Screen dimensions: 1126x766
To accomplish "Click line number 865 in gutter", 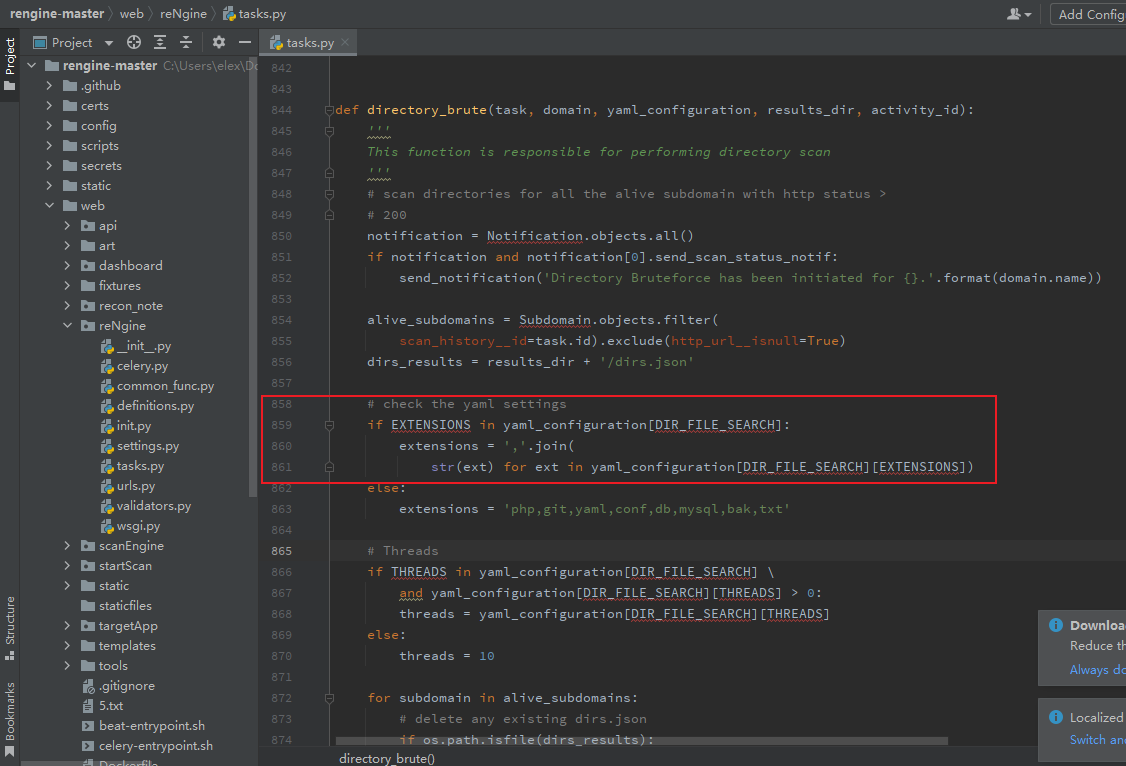I will pyautogui.click(x=282, y=551).
